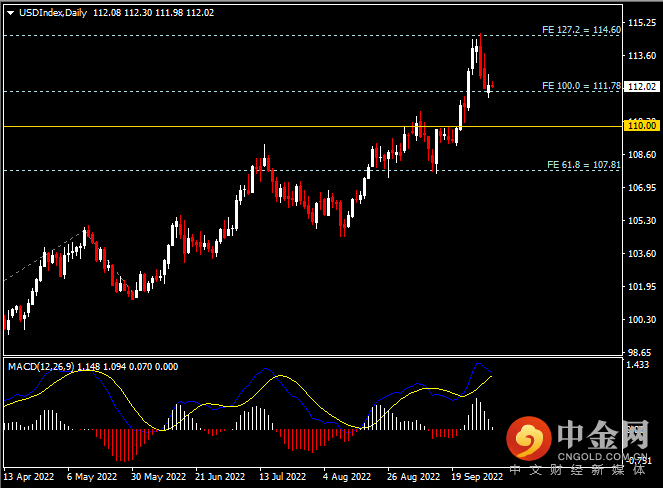Click the 113.60 price axis label
This screenshot has height=488, width=663.
(642, 56)
